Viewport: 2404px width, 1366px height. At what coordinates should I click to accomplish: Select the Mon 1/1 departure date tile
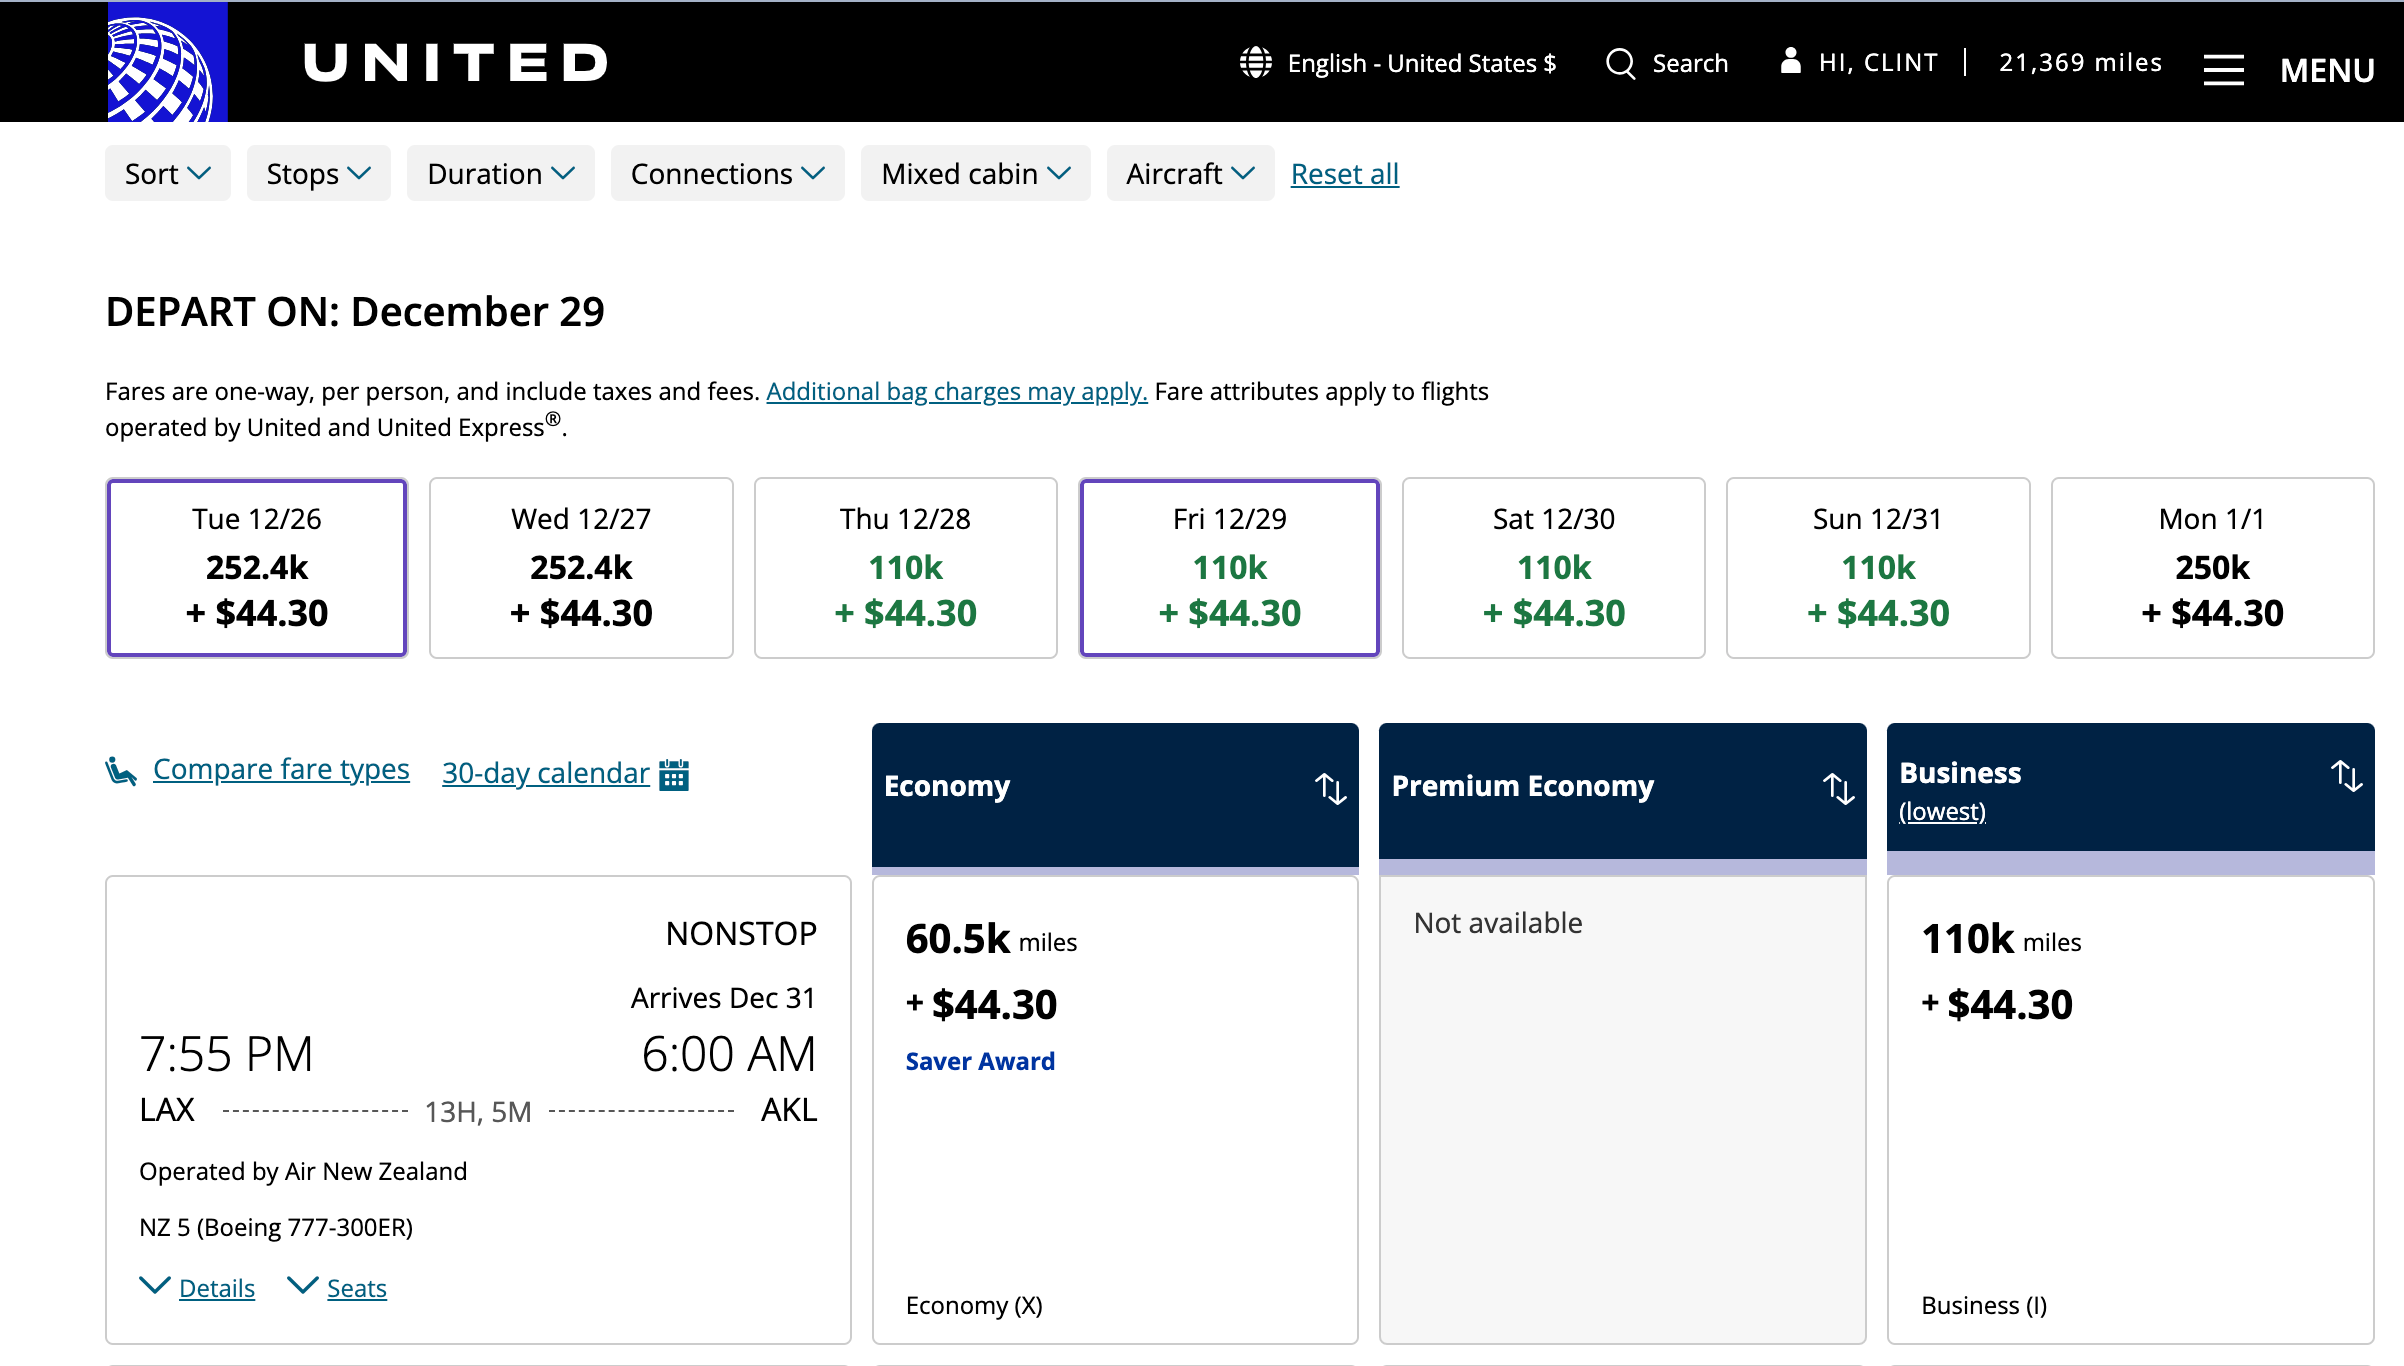pyautogui.click(x=2211, y=567)
